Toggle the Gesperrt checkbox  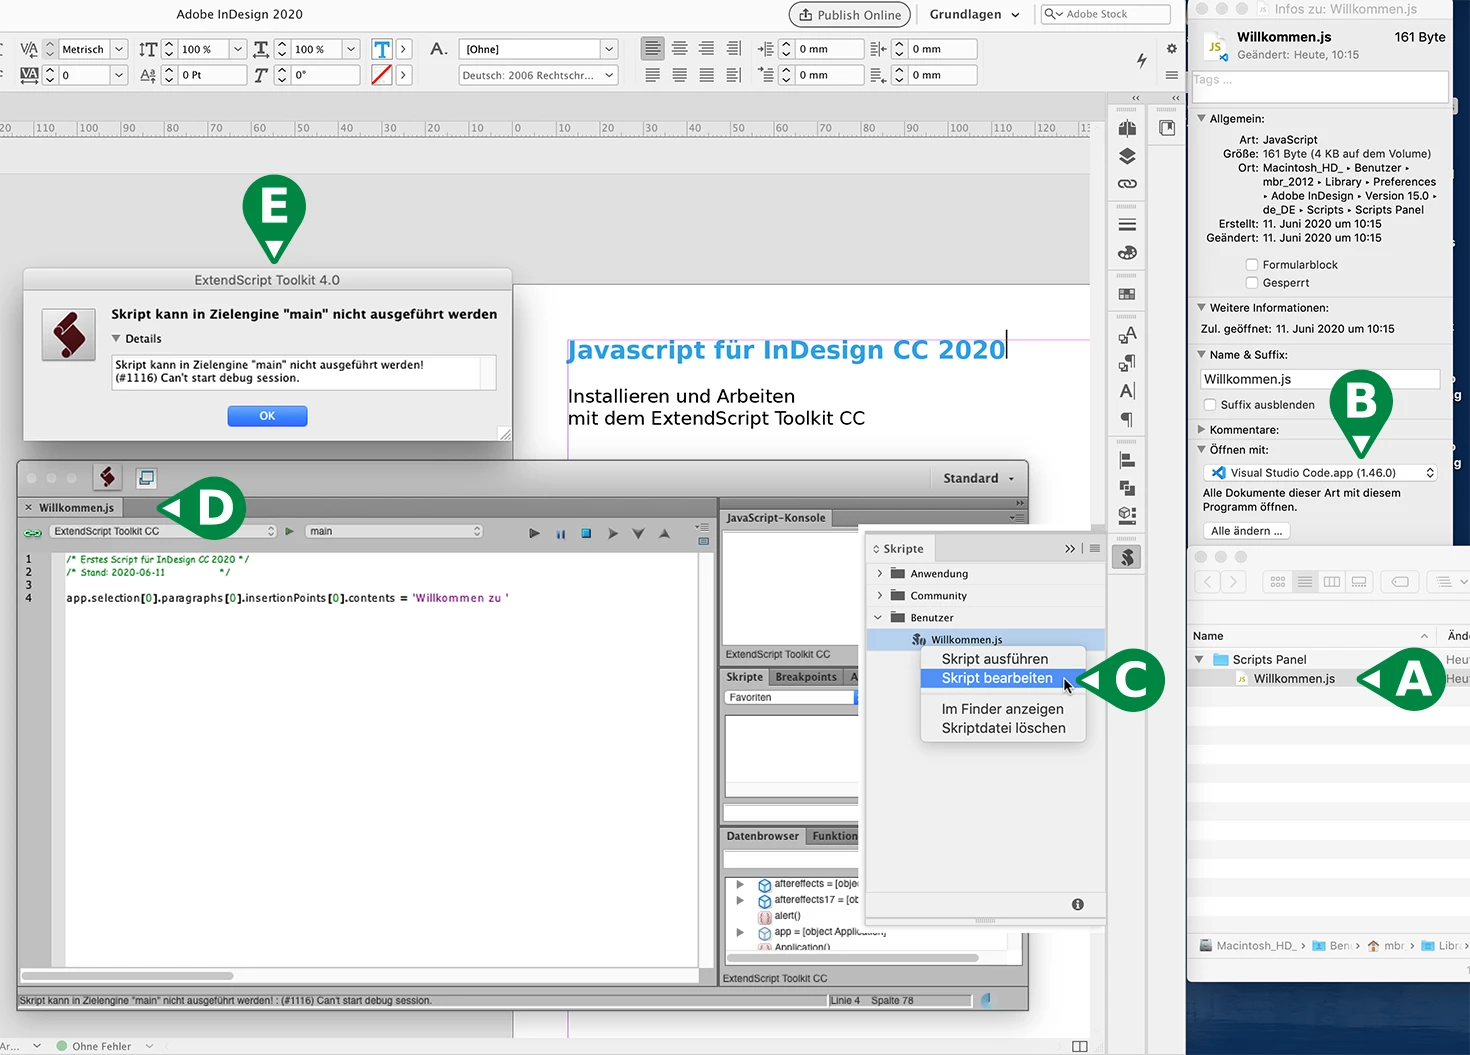[1252, 283]
